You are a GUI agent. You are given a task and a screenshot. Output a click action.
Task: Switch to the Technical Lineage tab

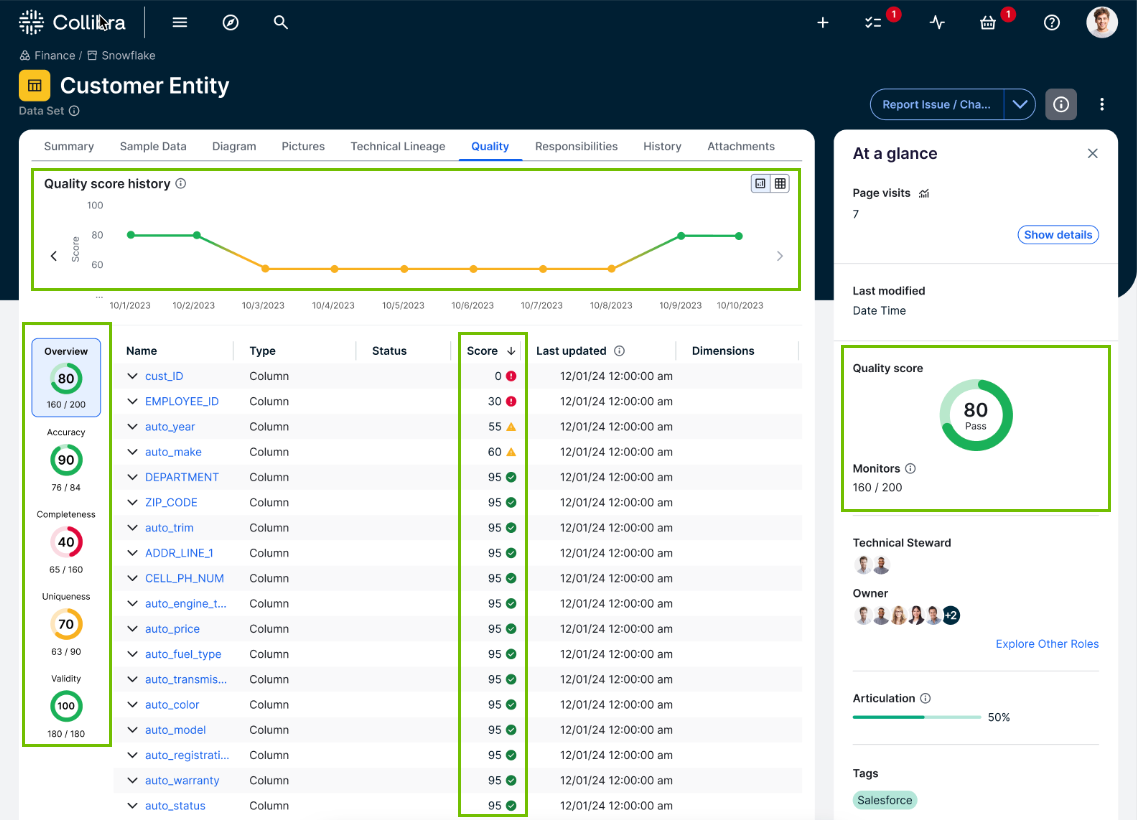coord(397,146)
